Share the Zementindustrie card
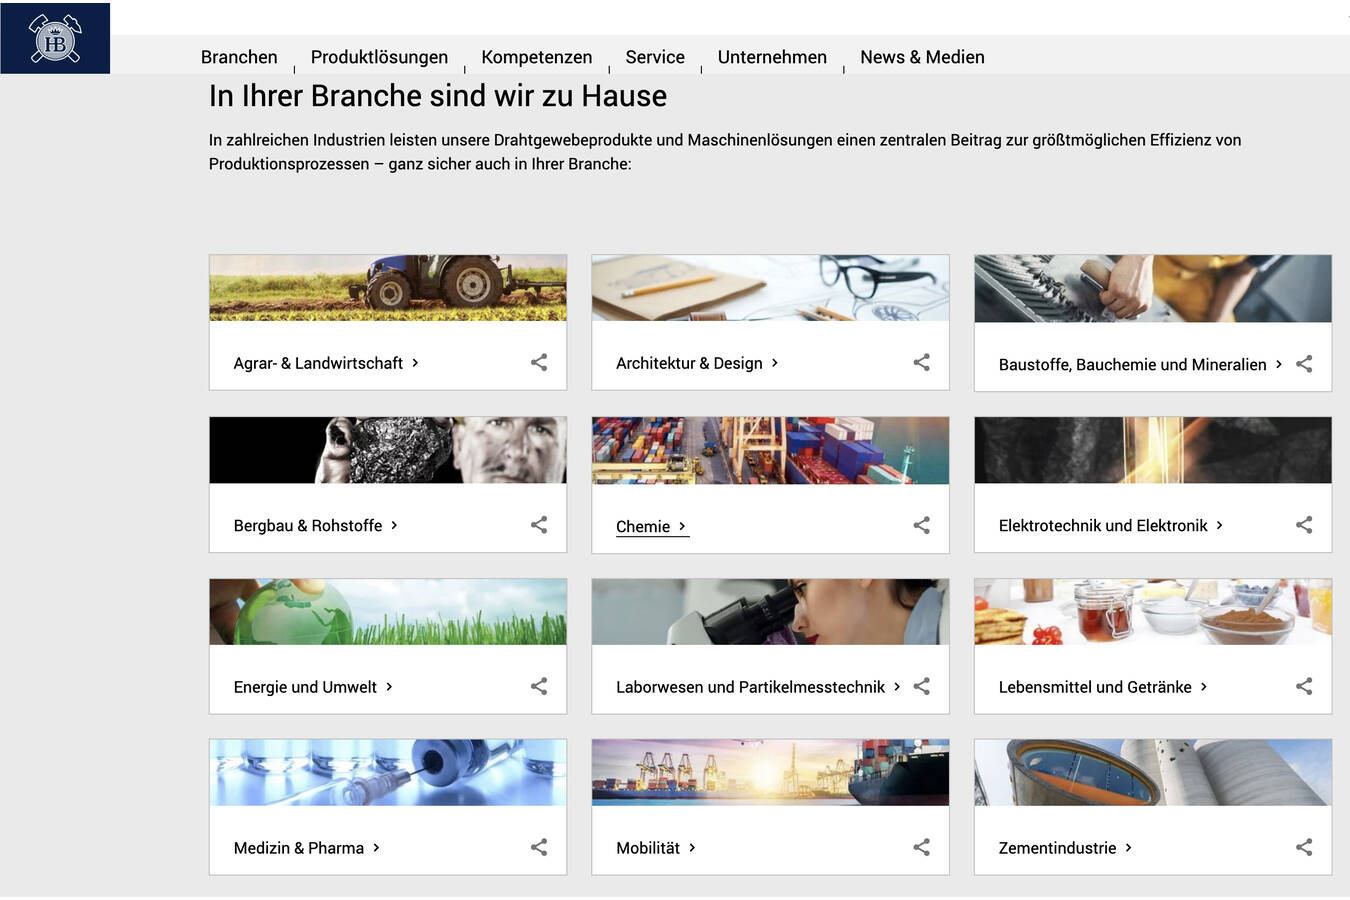This screenshot has height=900, width=1350. pos(1304,848)
